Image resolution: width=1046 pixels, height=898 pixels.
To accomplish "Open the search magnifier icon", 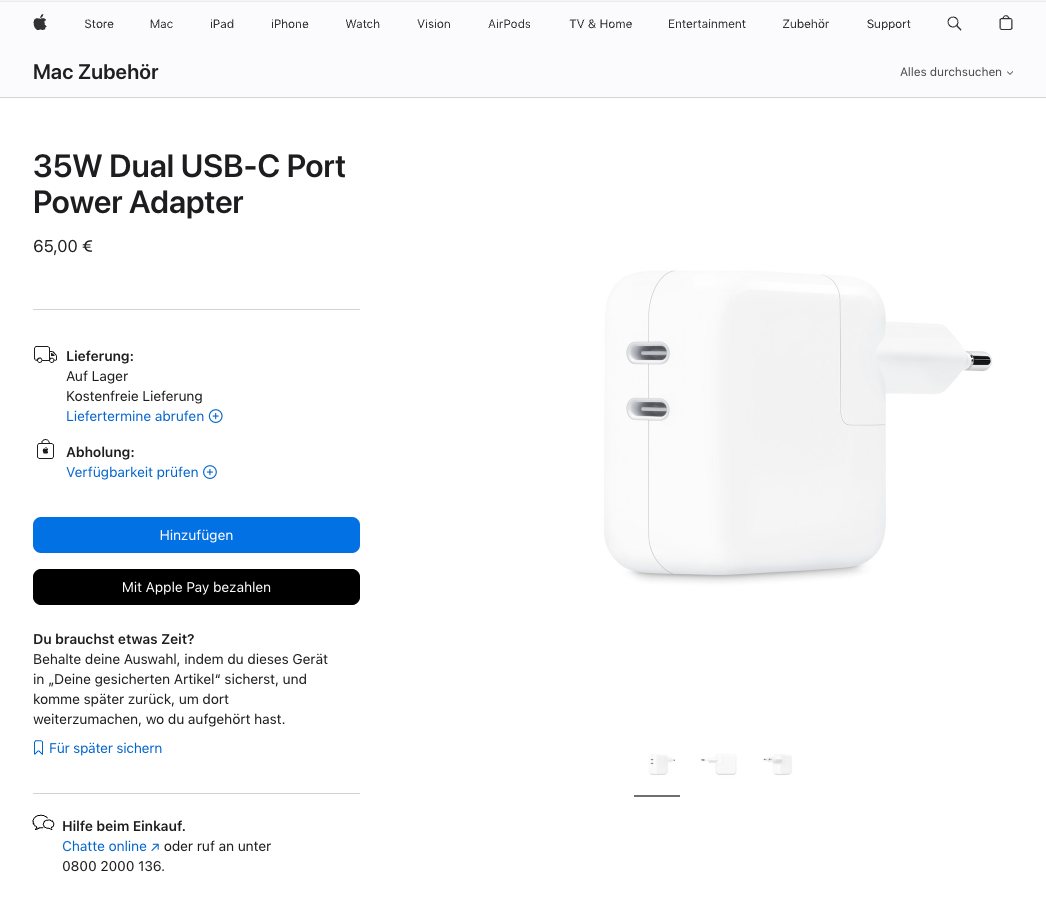I will (954, 23).
